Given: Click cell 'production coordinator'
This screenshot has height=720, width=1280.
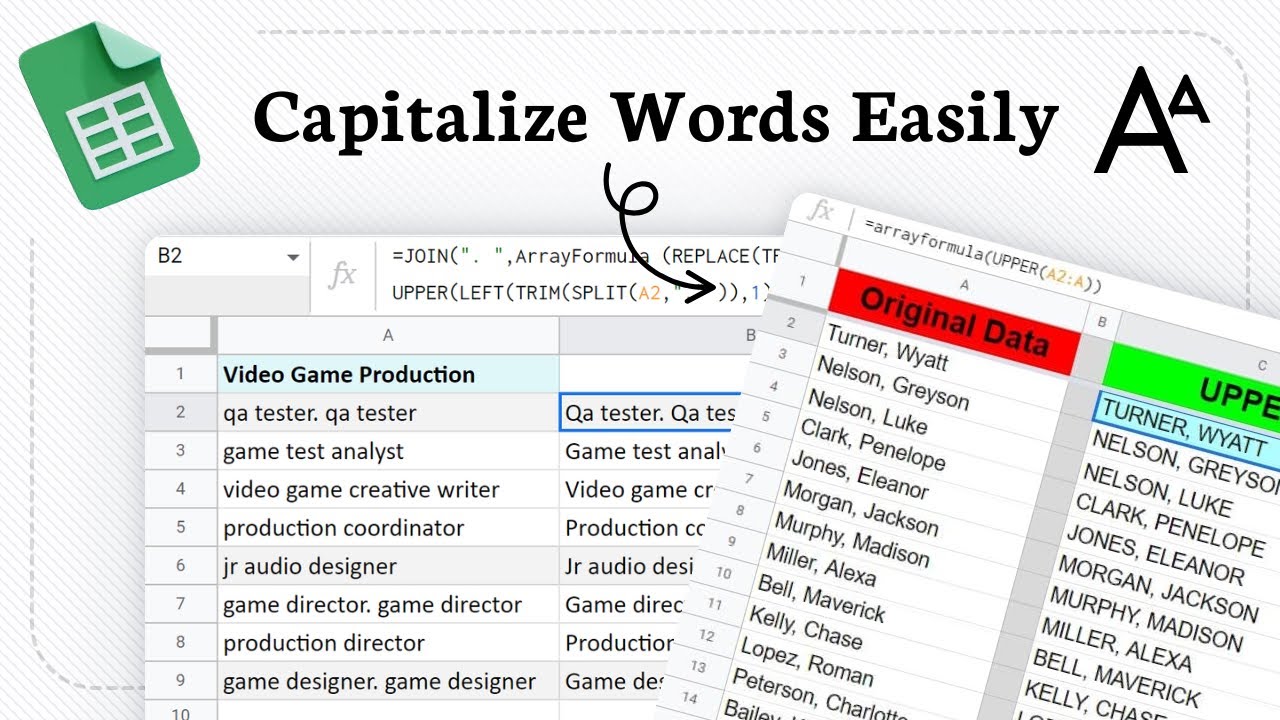Looking at the screenshot, I should [x=388, y=528].
